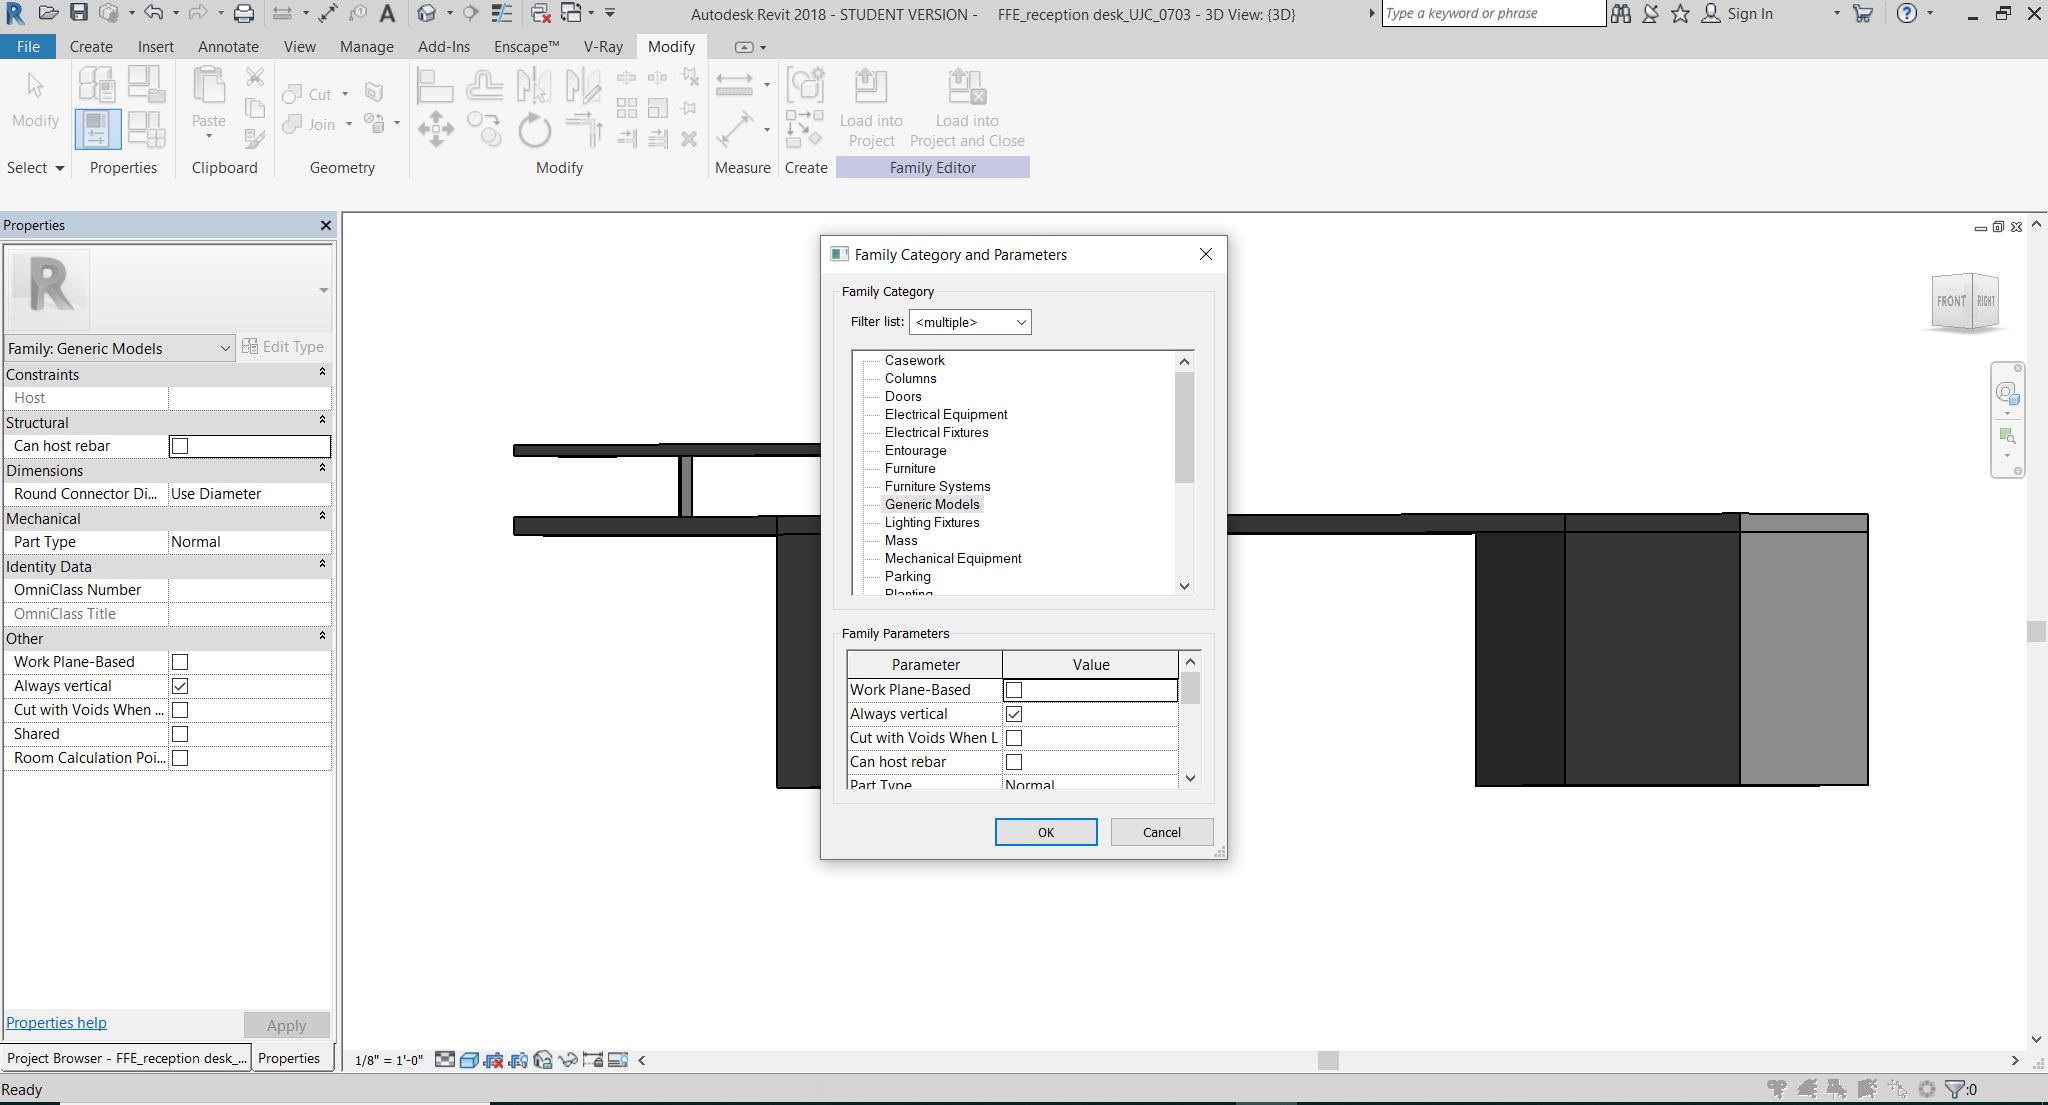Open the Manage menu
2048x1105 pixels.
(x=366, y=46)
